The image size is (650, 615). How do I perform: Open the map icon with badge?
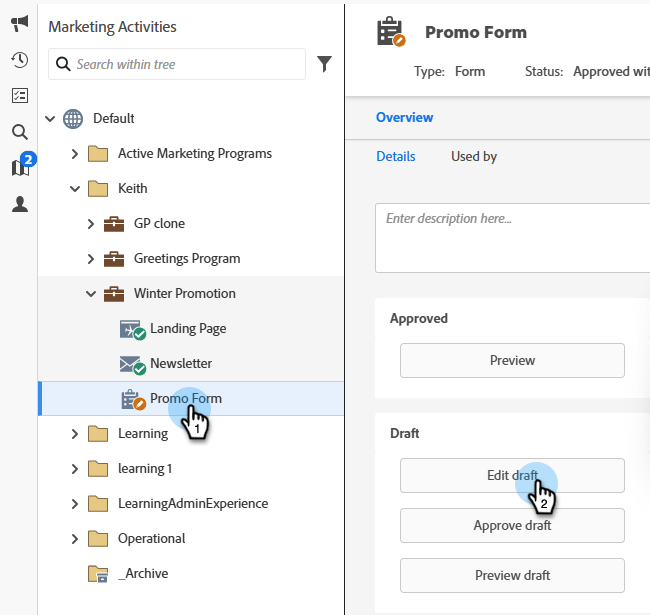(21, 167)
